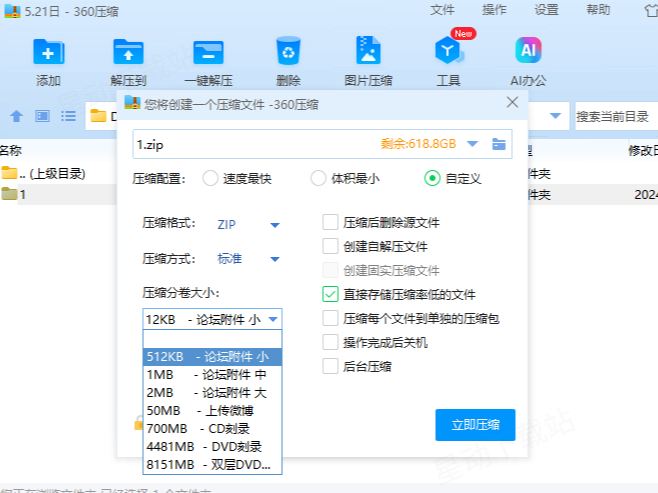Click the skin shirt icon in title bar

(x=651, y=10)
